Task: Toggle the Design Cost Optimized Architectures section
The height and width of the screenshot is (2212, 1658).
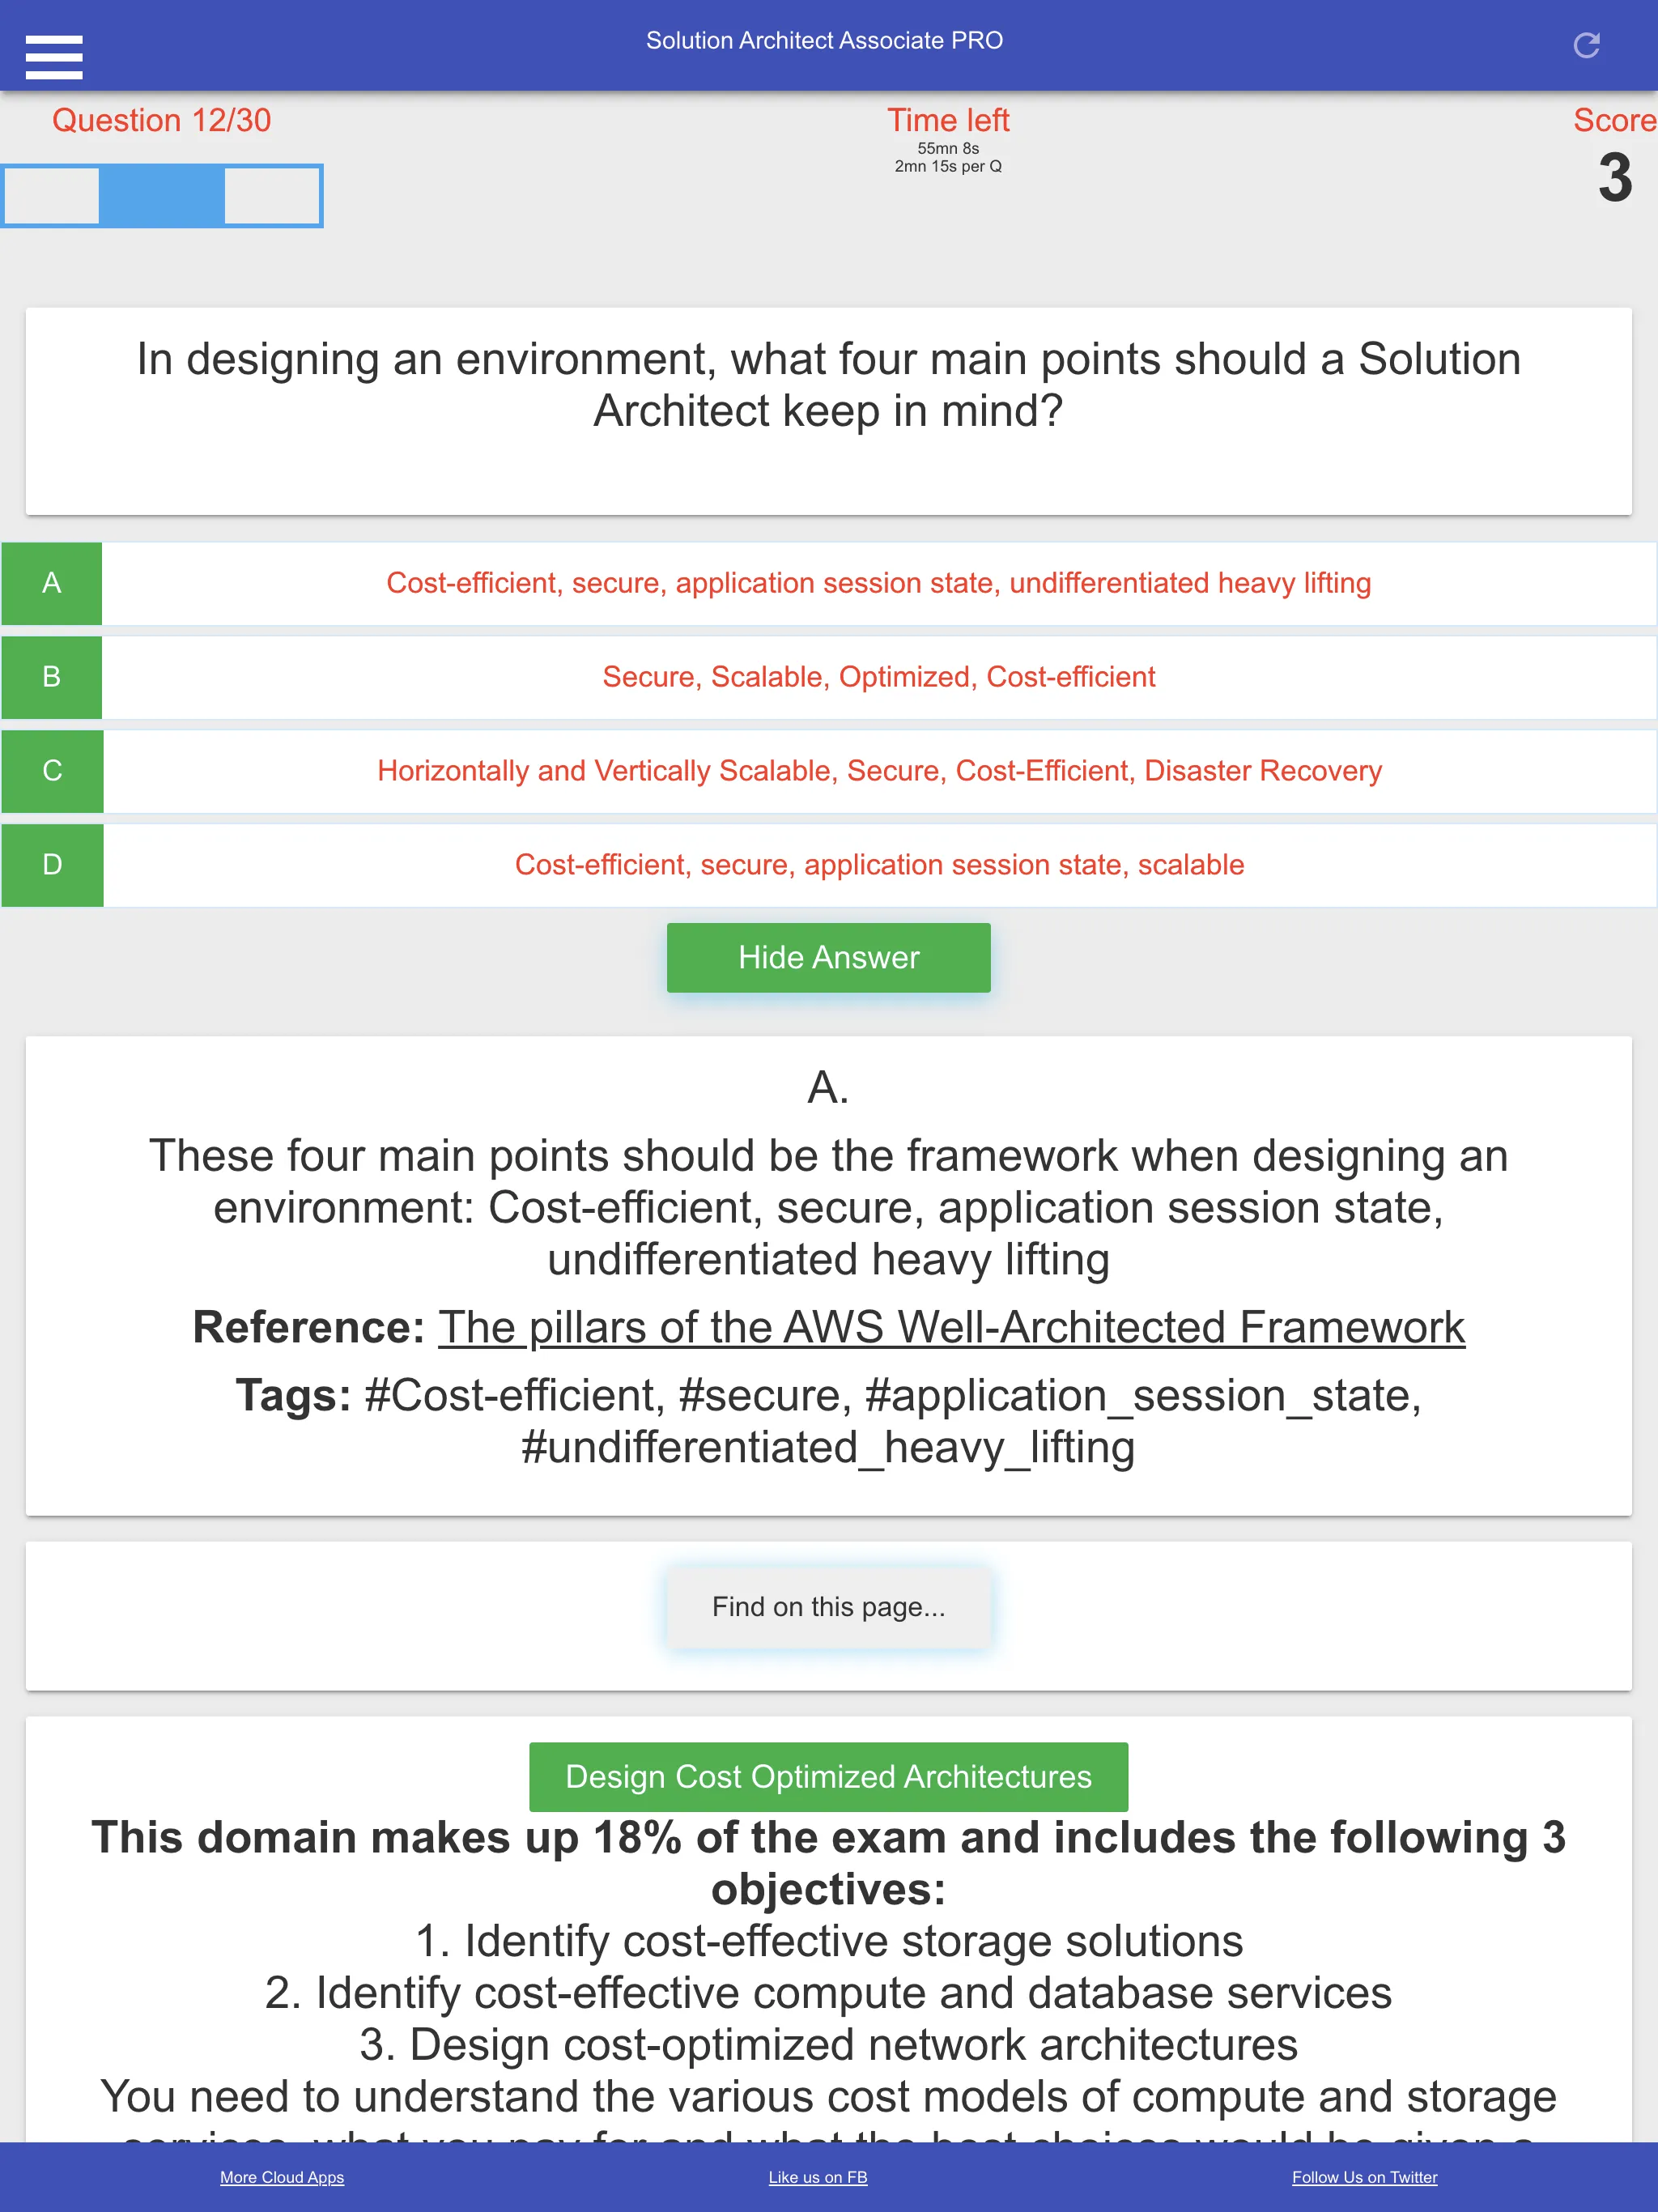Action: (x=829, y=1776)
